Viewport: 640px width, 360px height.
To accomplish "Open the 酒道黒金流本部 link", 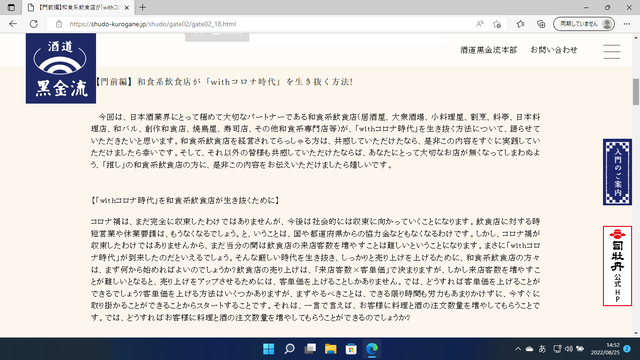I will 489,50.
